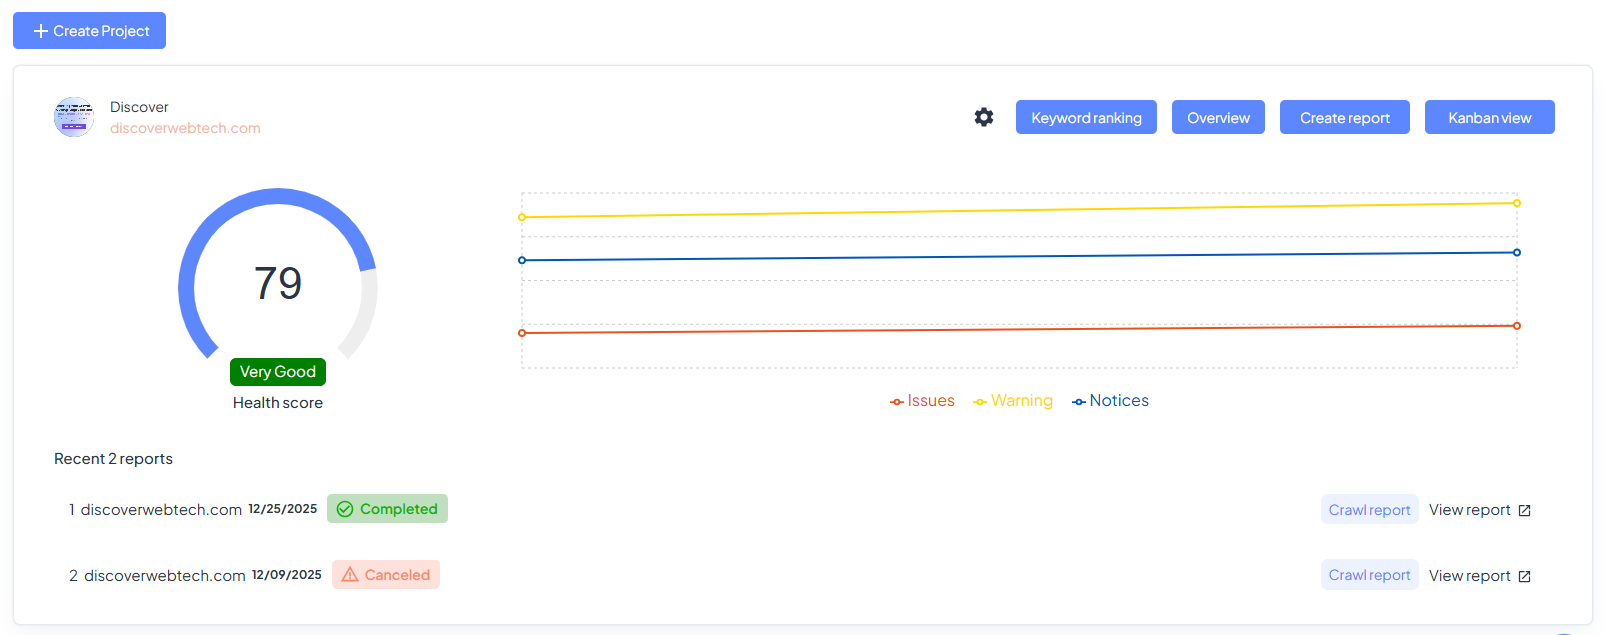The width and height of the screenshot is (1610, 635).
Task: Toggle Warning series in chart legend
Action: [1013, 401]
